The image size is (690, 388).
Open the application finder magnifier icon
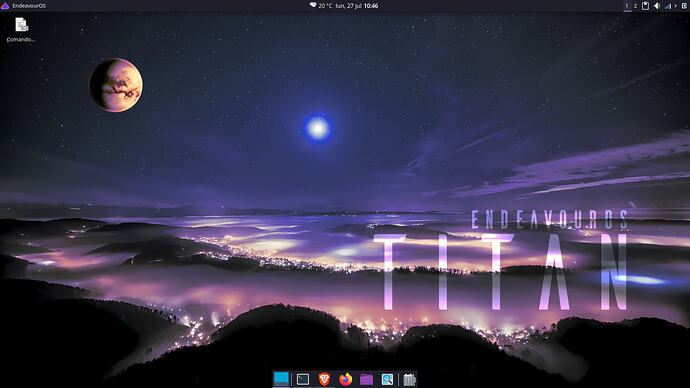coord(387,379)
